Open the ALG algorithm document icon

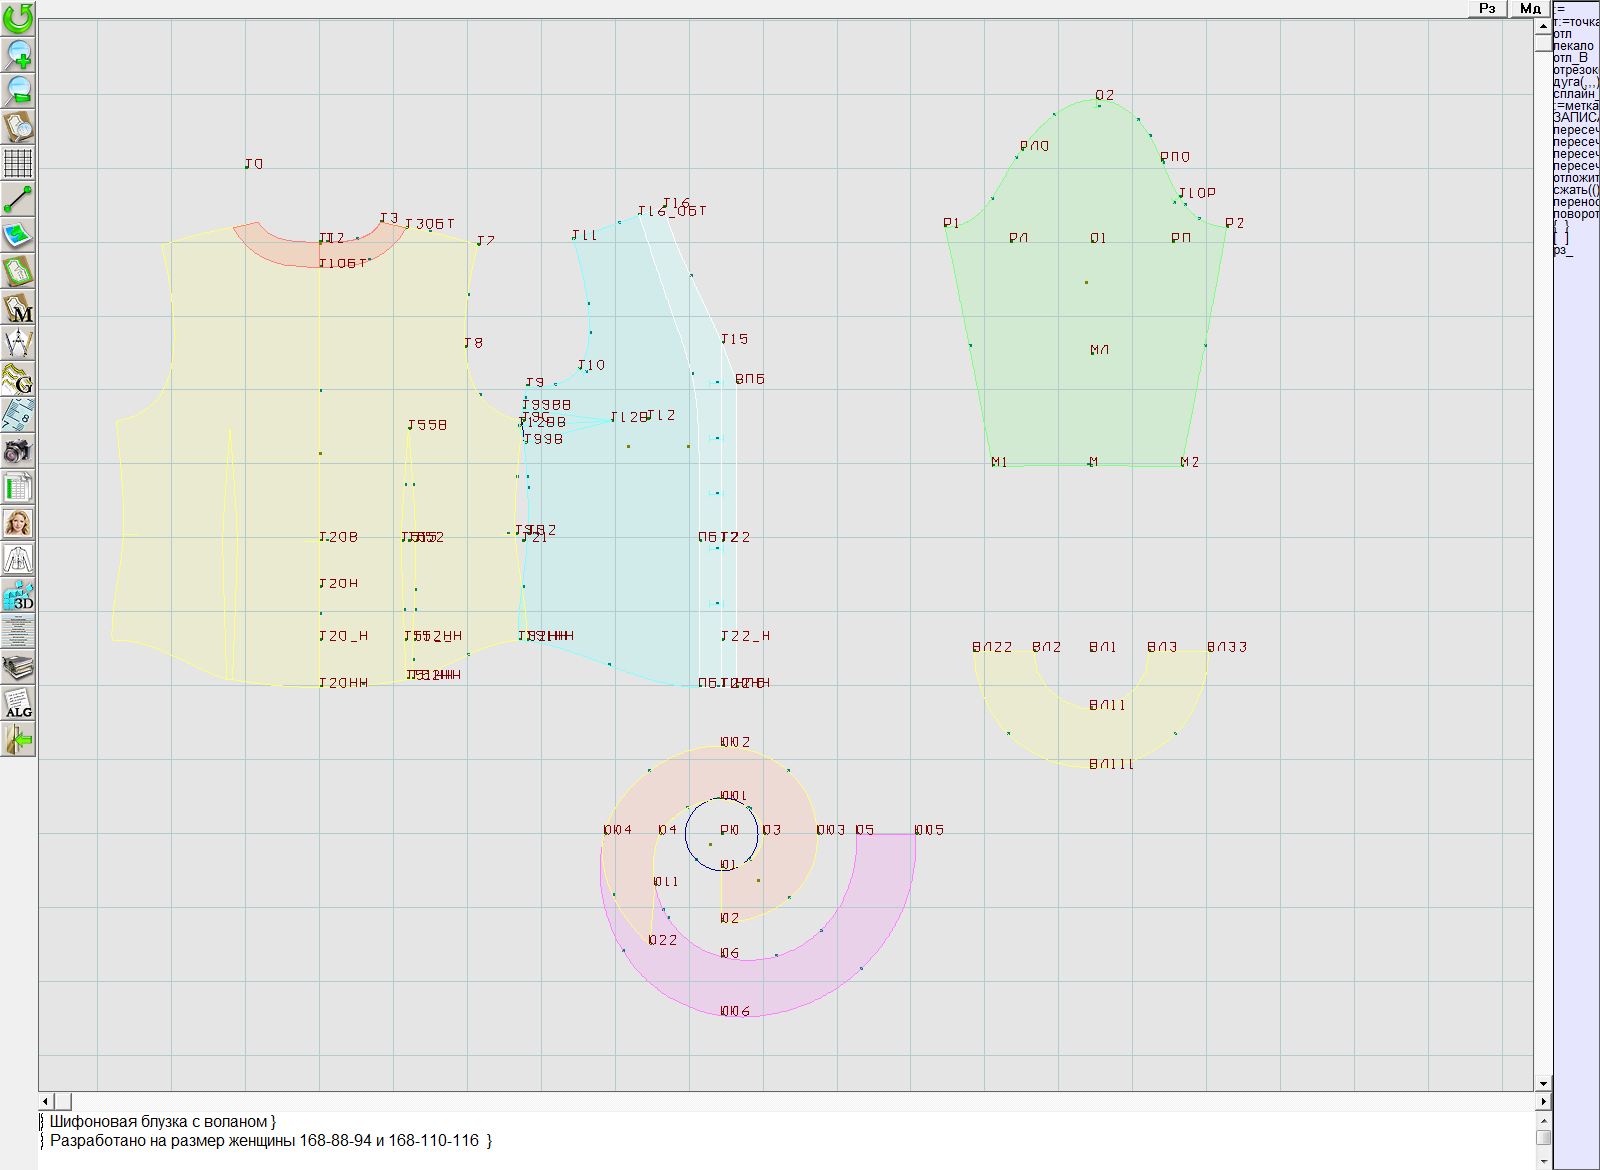18,703
